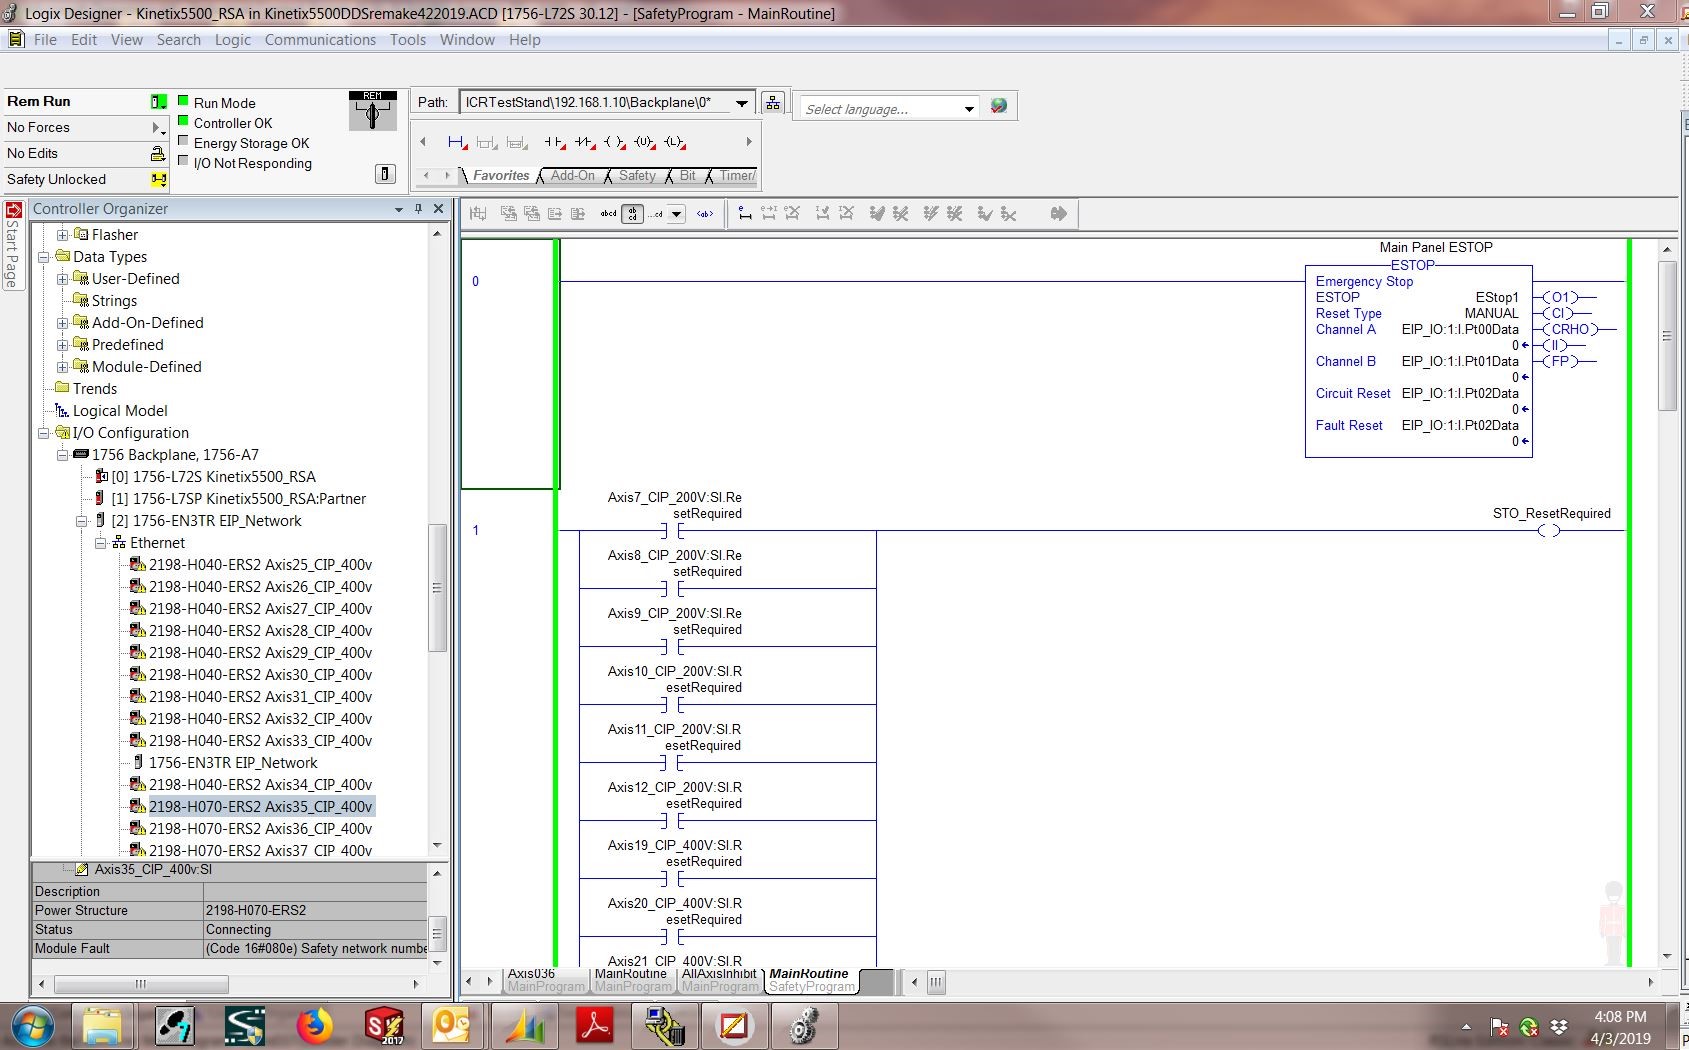The image size is (1689, 1050).
Task: Switch to the Add-On instruction tab
Action: 572,175
